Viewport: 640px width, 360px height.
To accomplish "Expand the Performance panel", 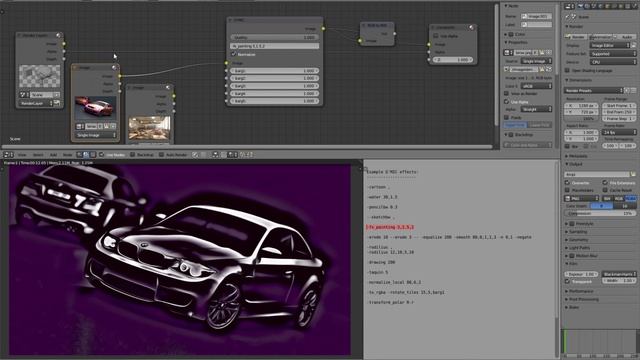I will pos(581,291).
